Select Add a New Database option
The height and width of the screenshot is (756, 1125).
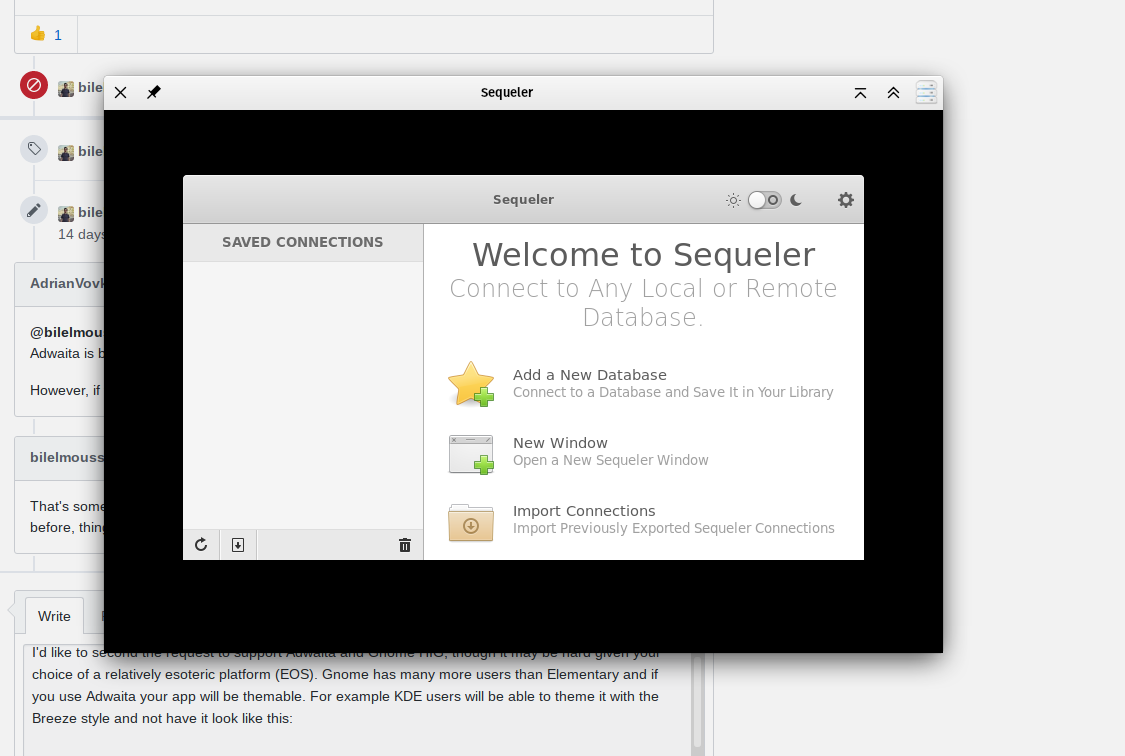641,384
